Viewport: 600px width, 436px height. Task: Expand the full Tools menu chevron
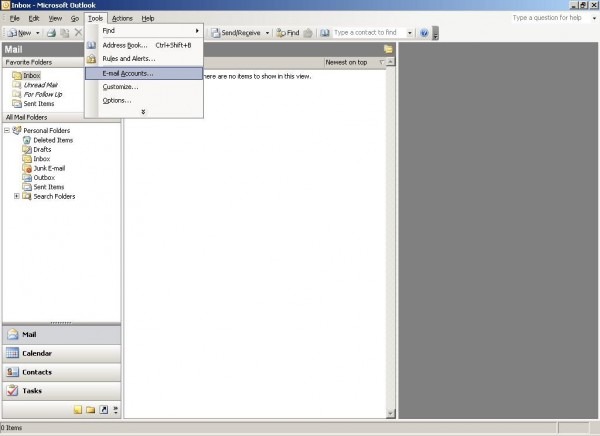[143, 112]
